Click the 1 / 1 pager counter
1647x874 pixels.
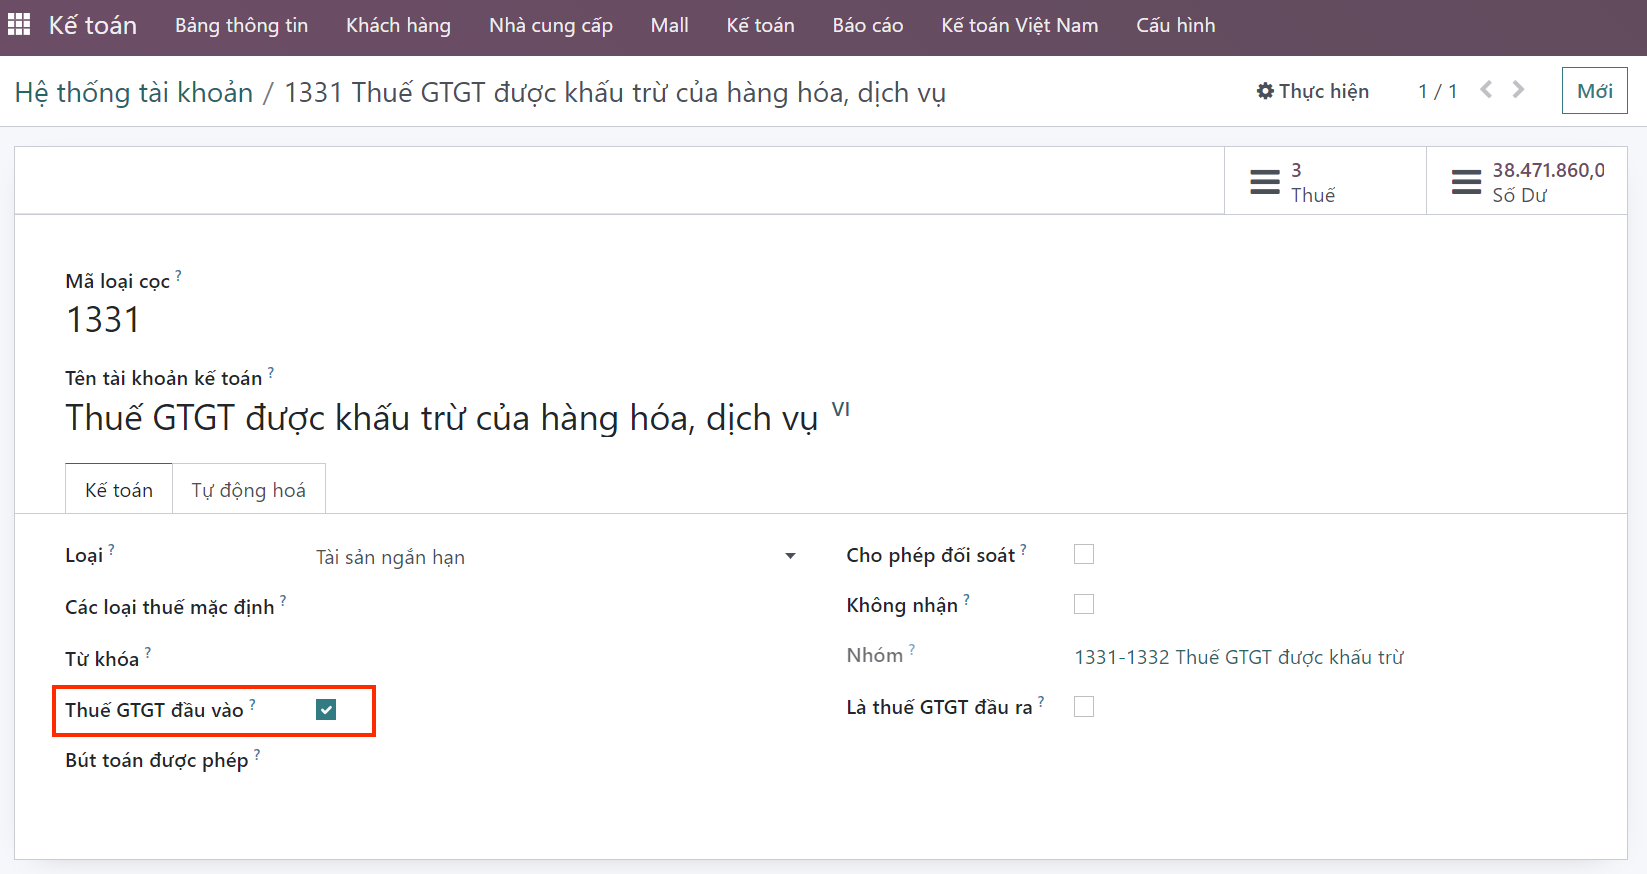pyautogui.click(x=1437, y=91)
